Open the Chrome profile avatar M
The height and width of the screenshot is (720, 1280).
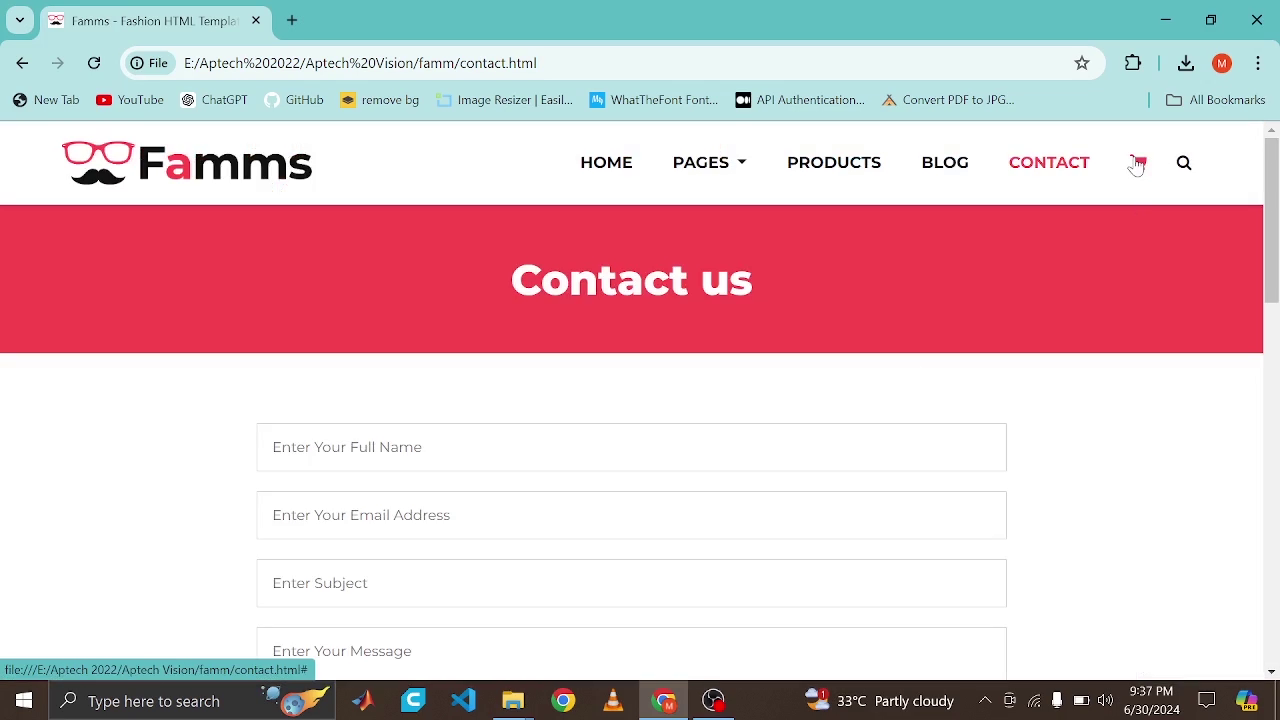point(1222,63)
